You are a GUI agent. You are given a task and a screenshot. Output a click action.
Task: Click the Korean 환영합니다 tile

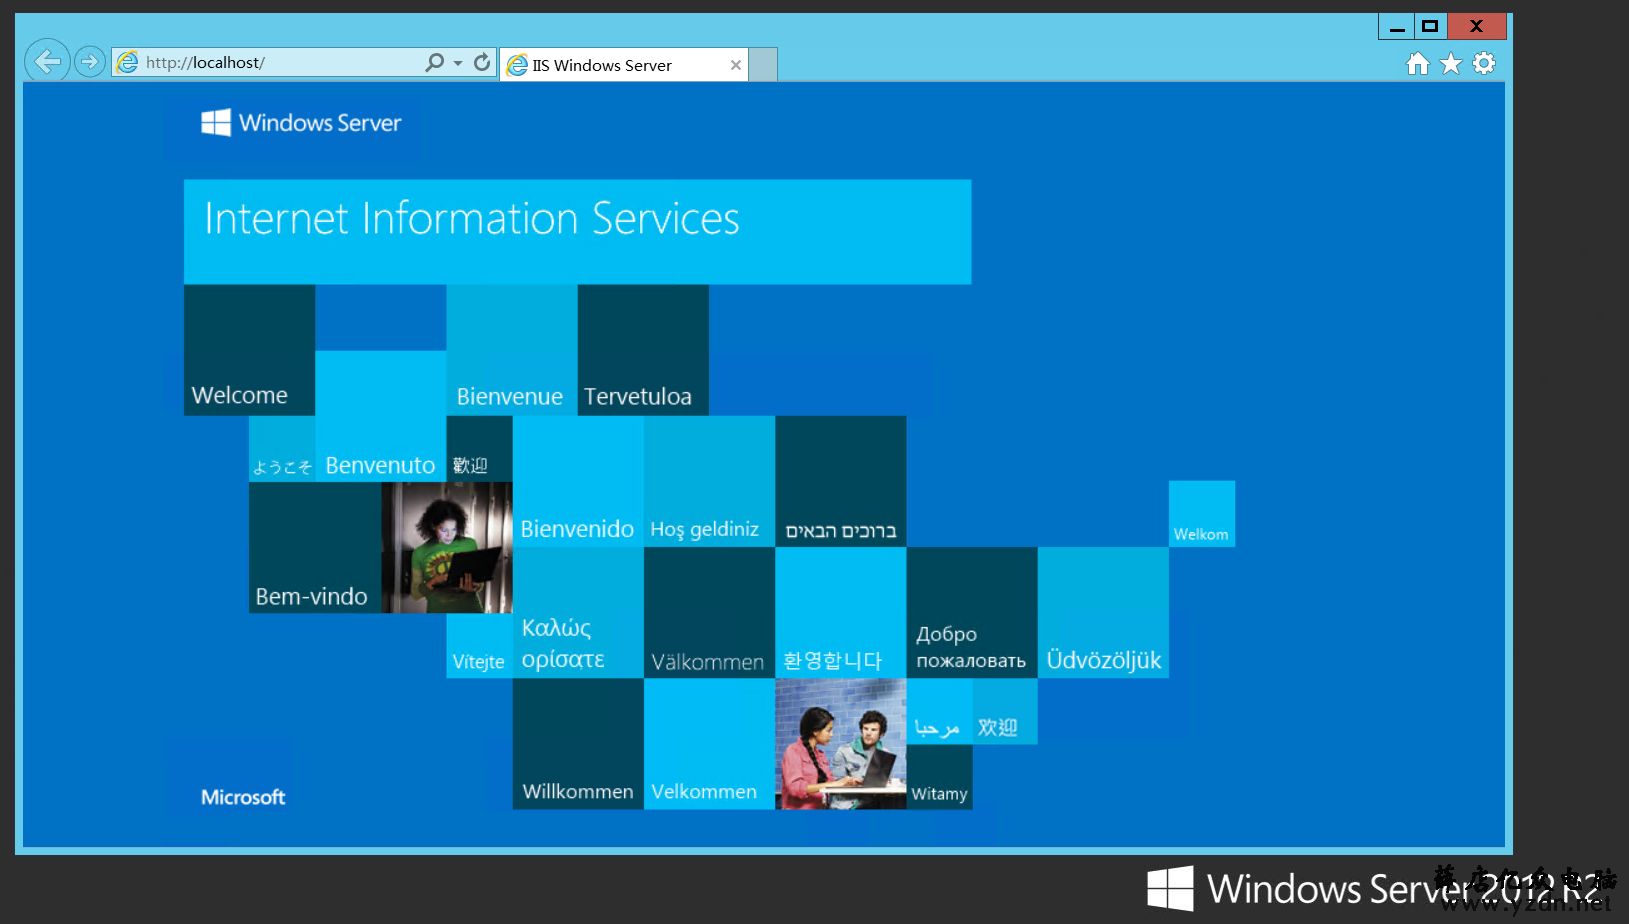841,612
